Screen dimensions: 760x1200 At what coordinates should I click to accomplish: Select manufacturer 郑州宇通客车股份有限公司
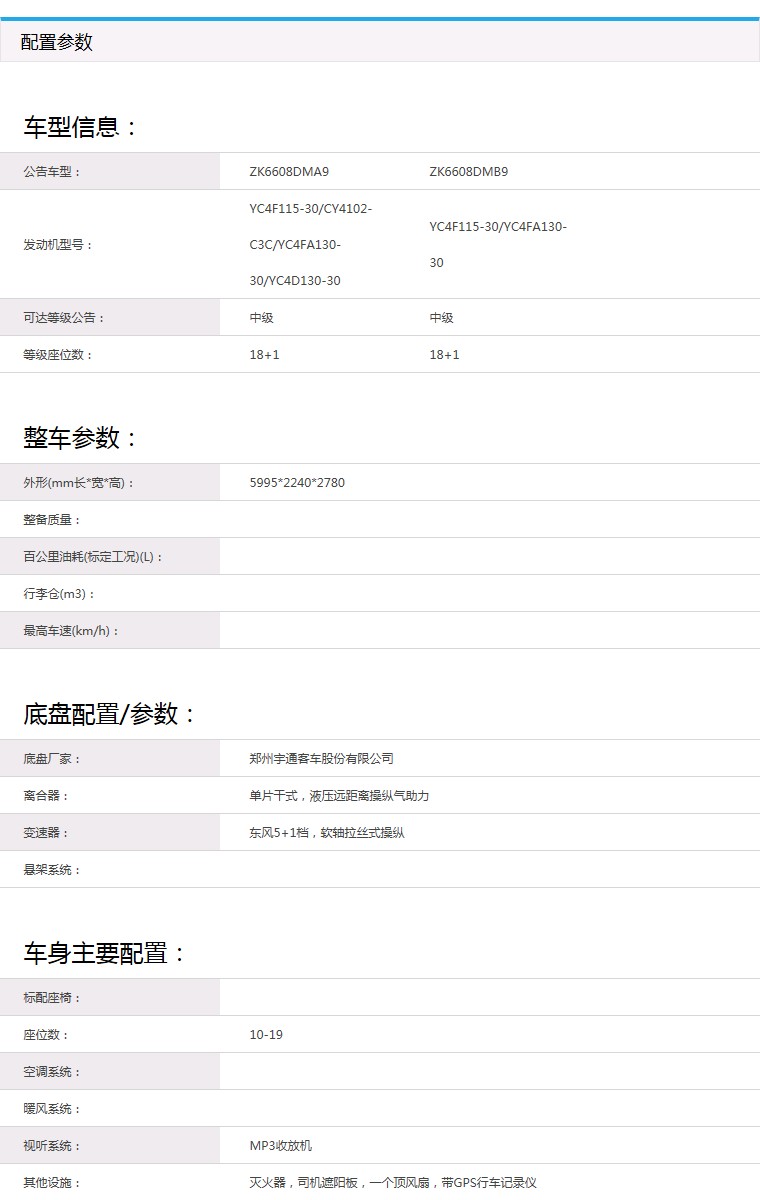[x=322, y=759]
